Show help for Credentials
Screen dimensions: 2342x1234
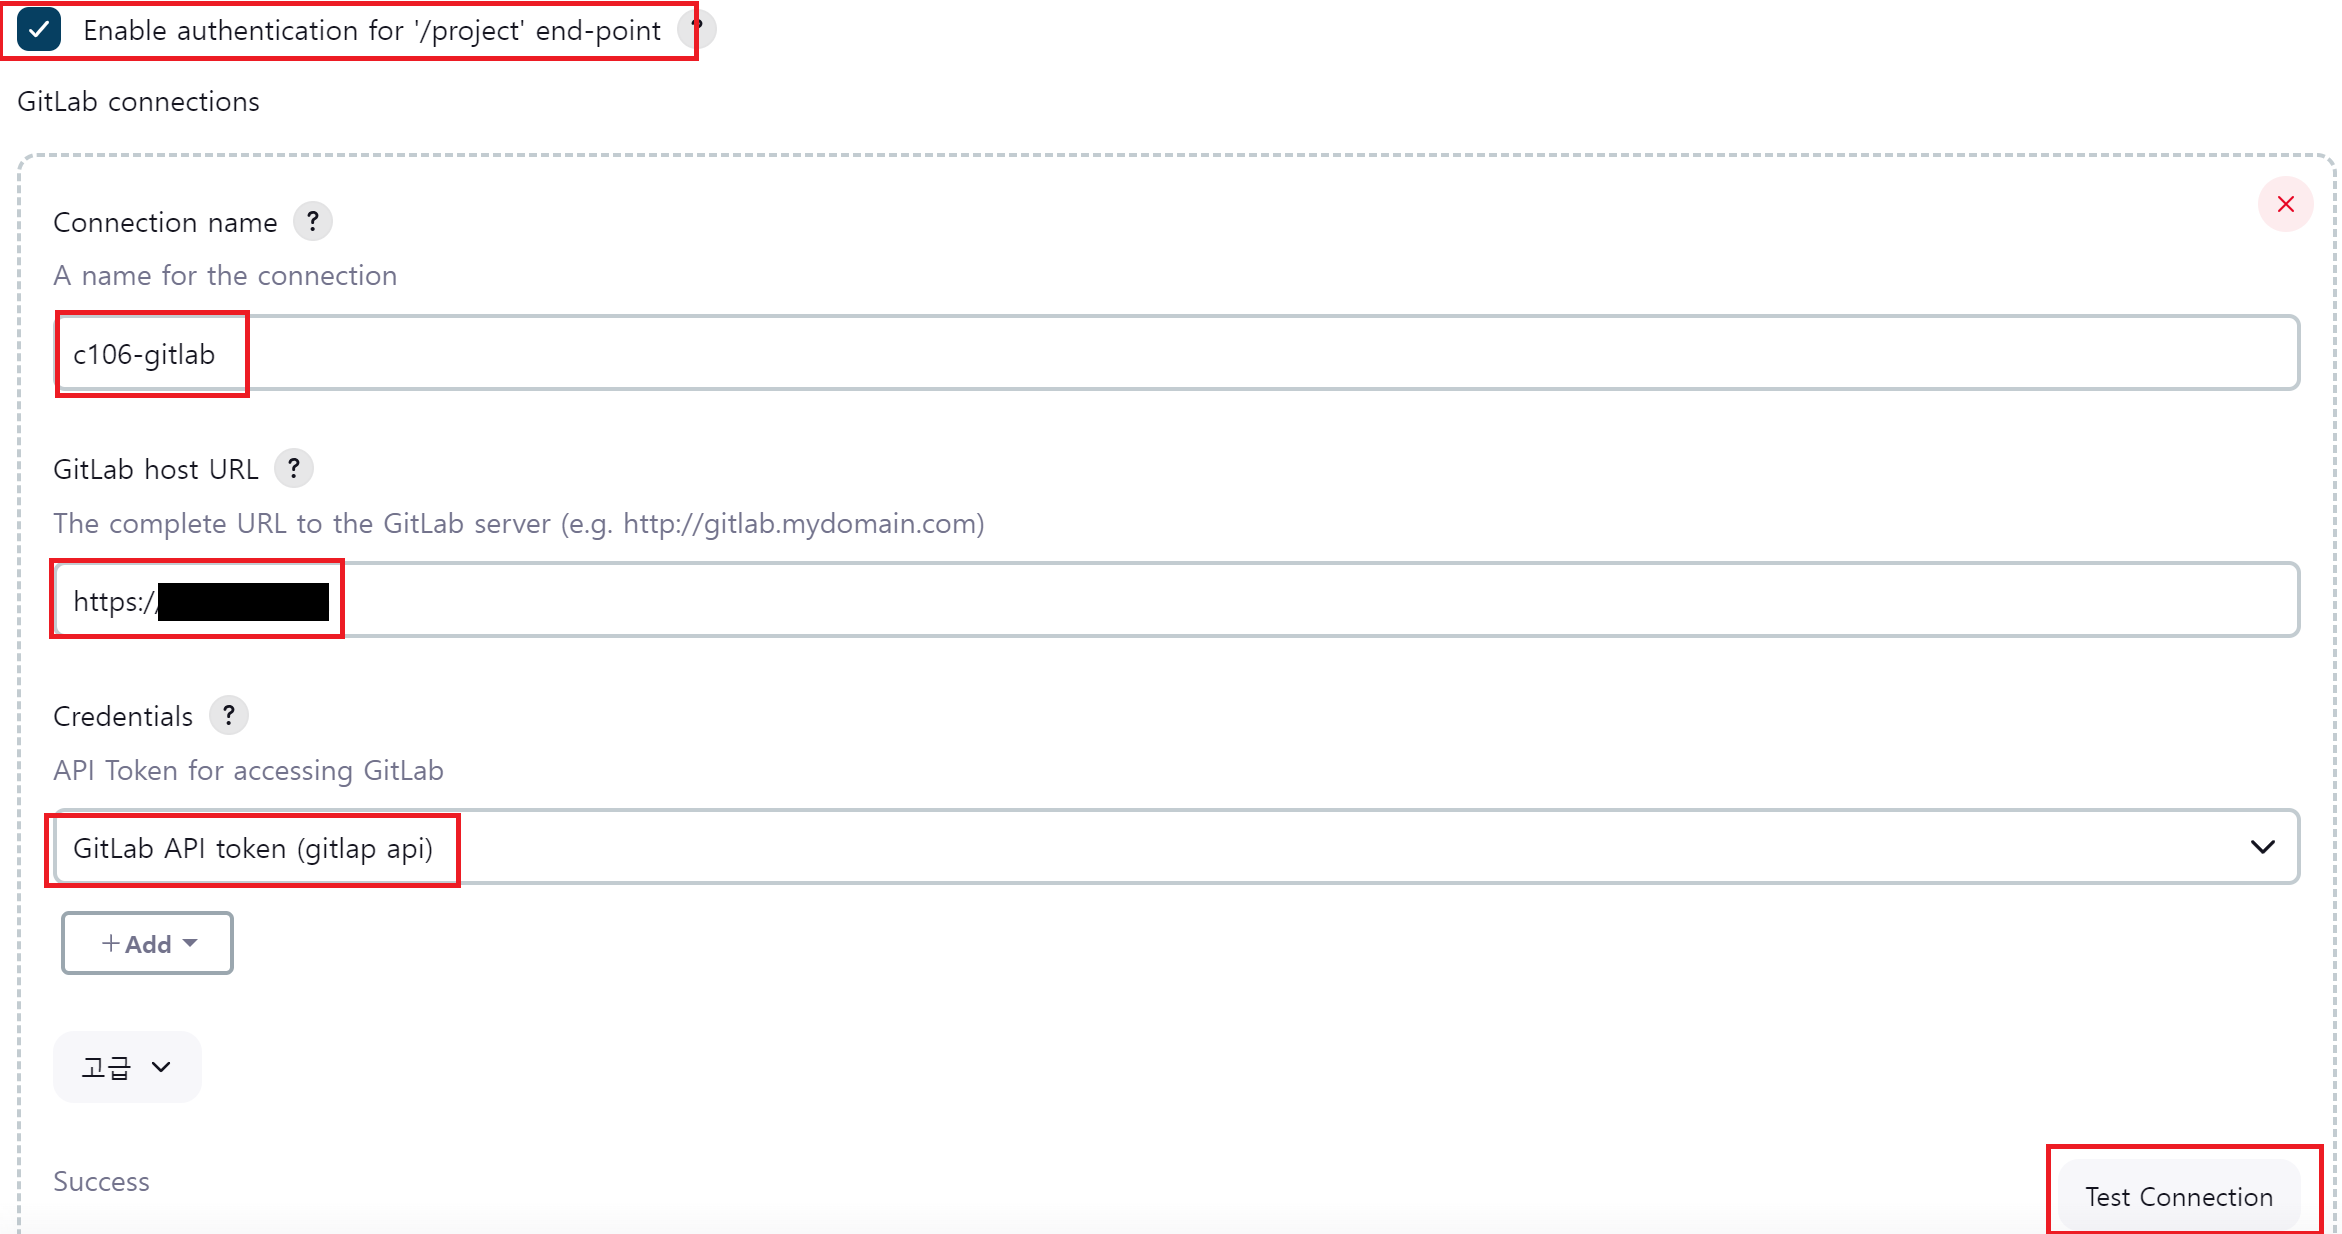click(229, 715)
